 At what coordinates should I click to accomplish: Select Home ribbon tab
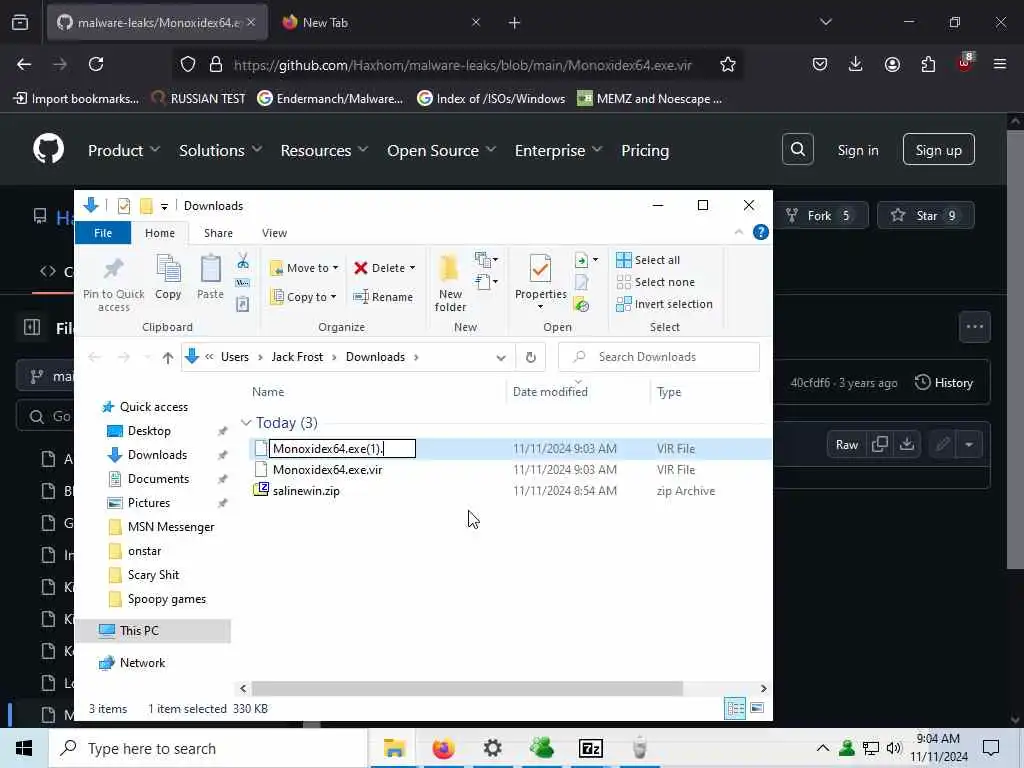click(160, 233)
